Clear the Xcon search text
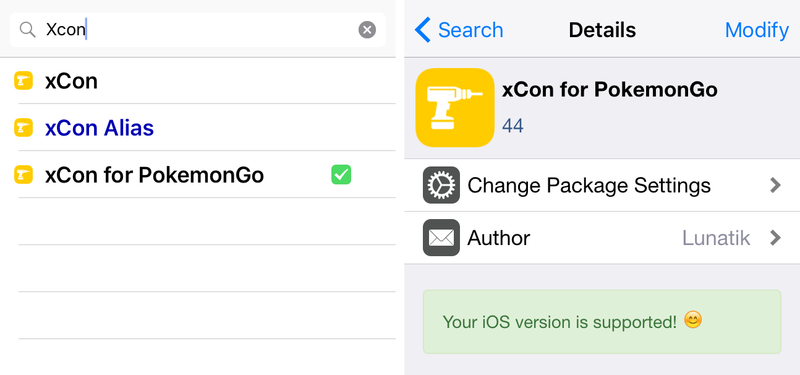 [x=367, y=30]
